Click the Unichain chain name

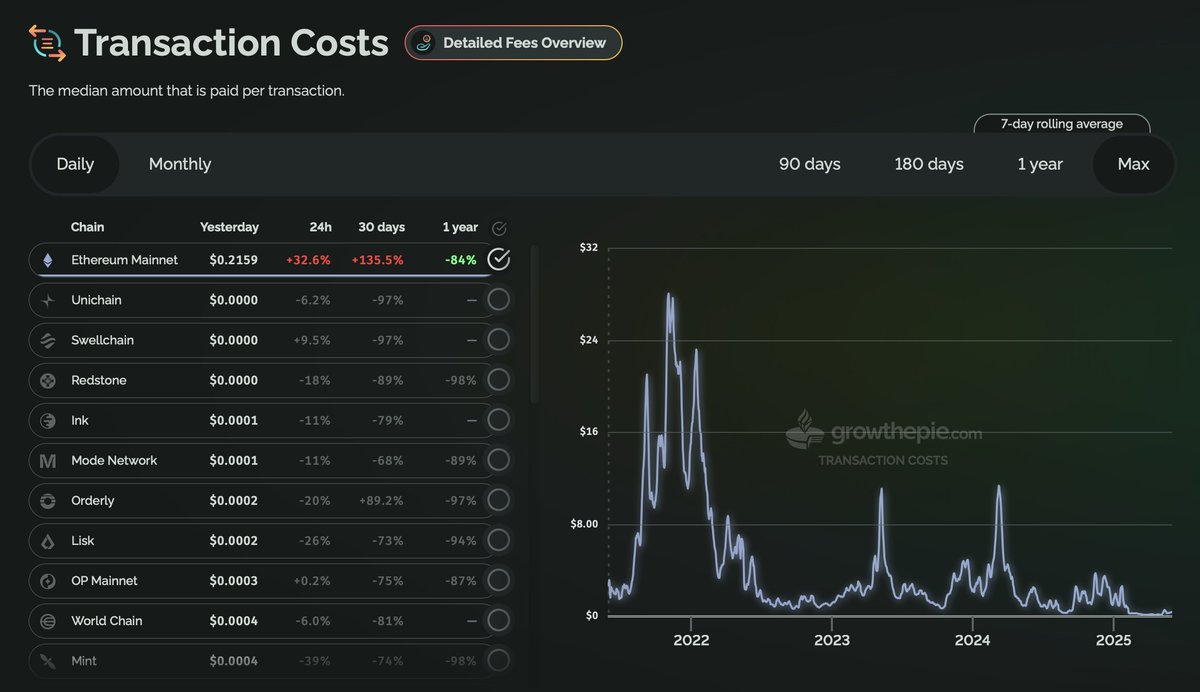[96, 300]
